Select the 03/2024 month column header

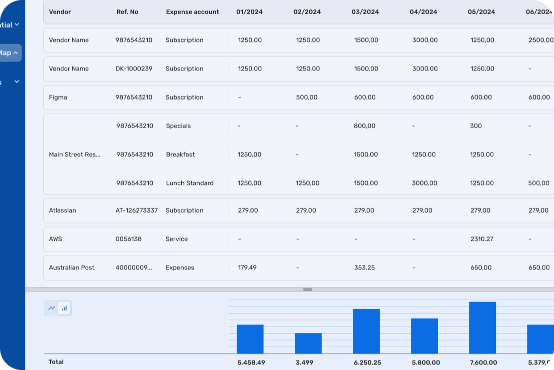[365, 12]
